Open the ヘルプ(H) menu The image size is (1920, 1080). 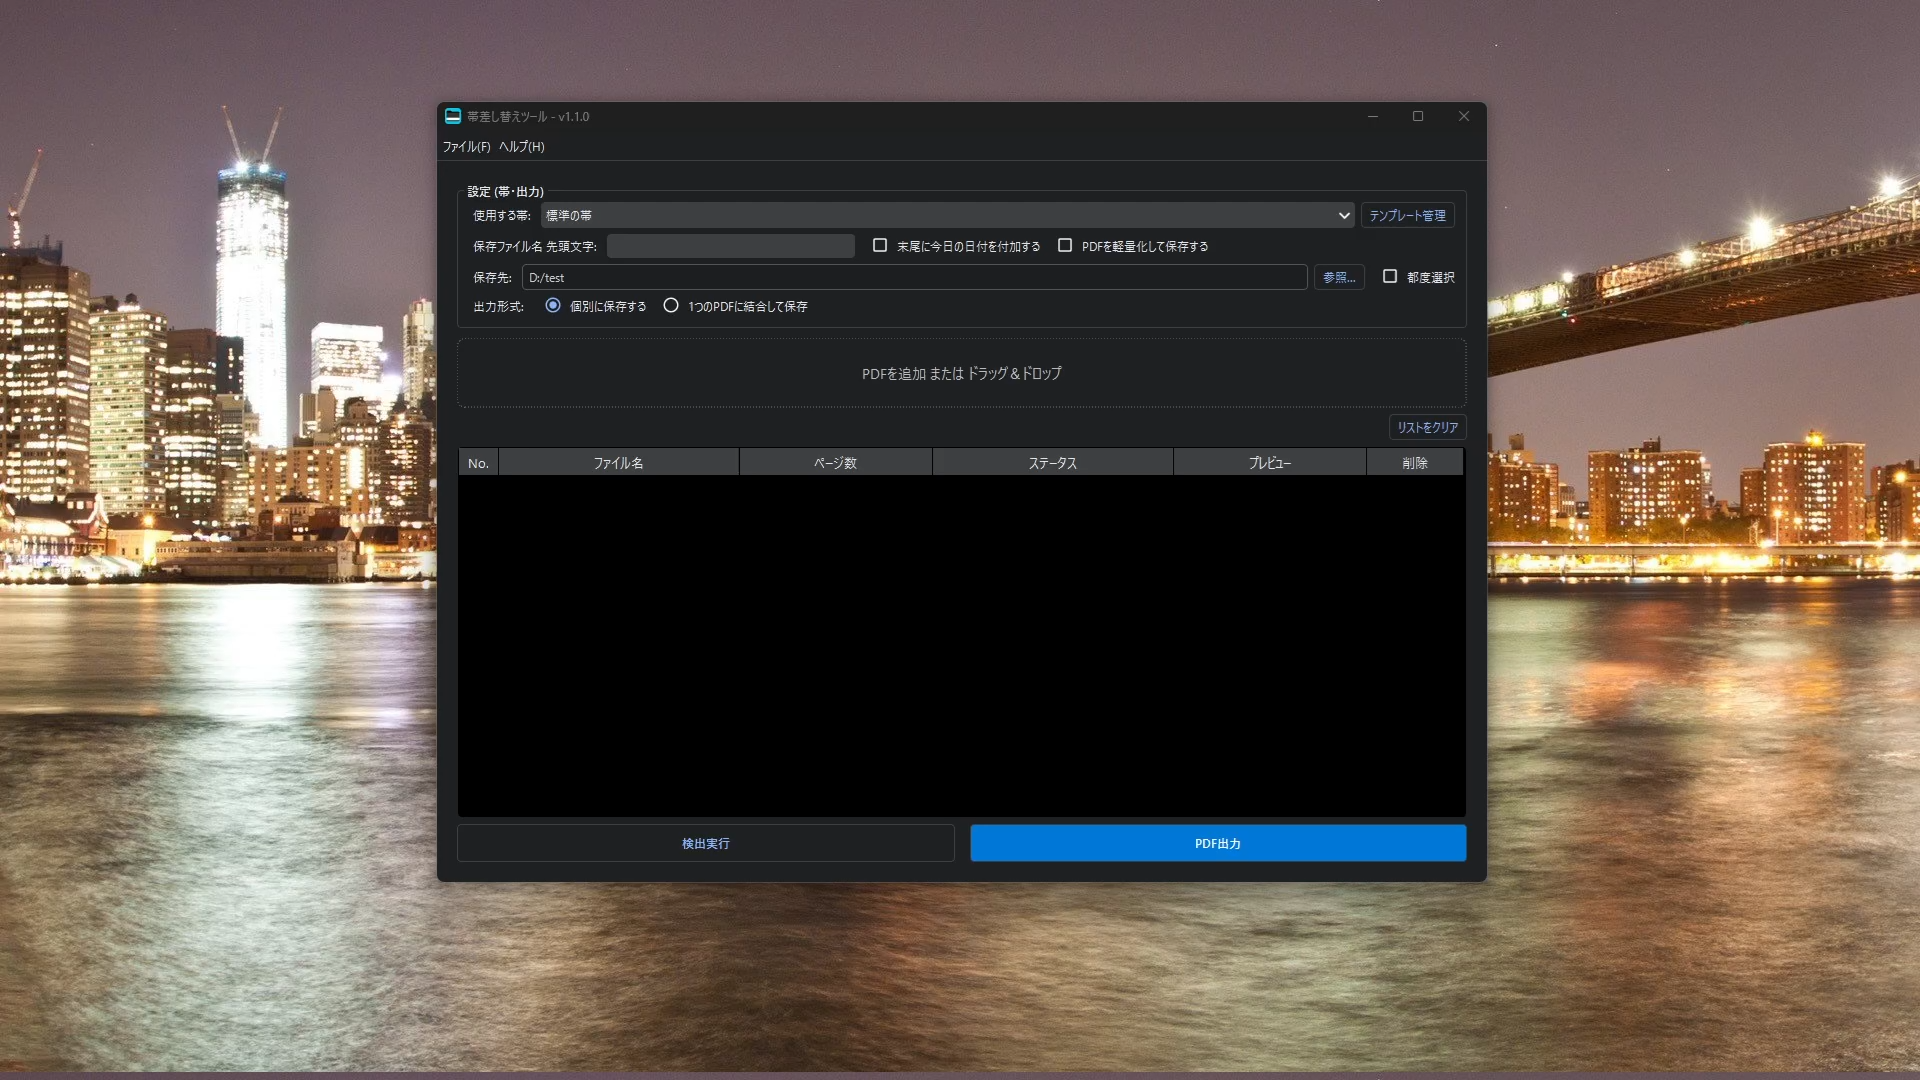[x=521, y=147]
